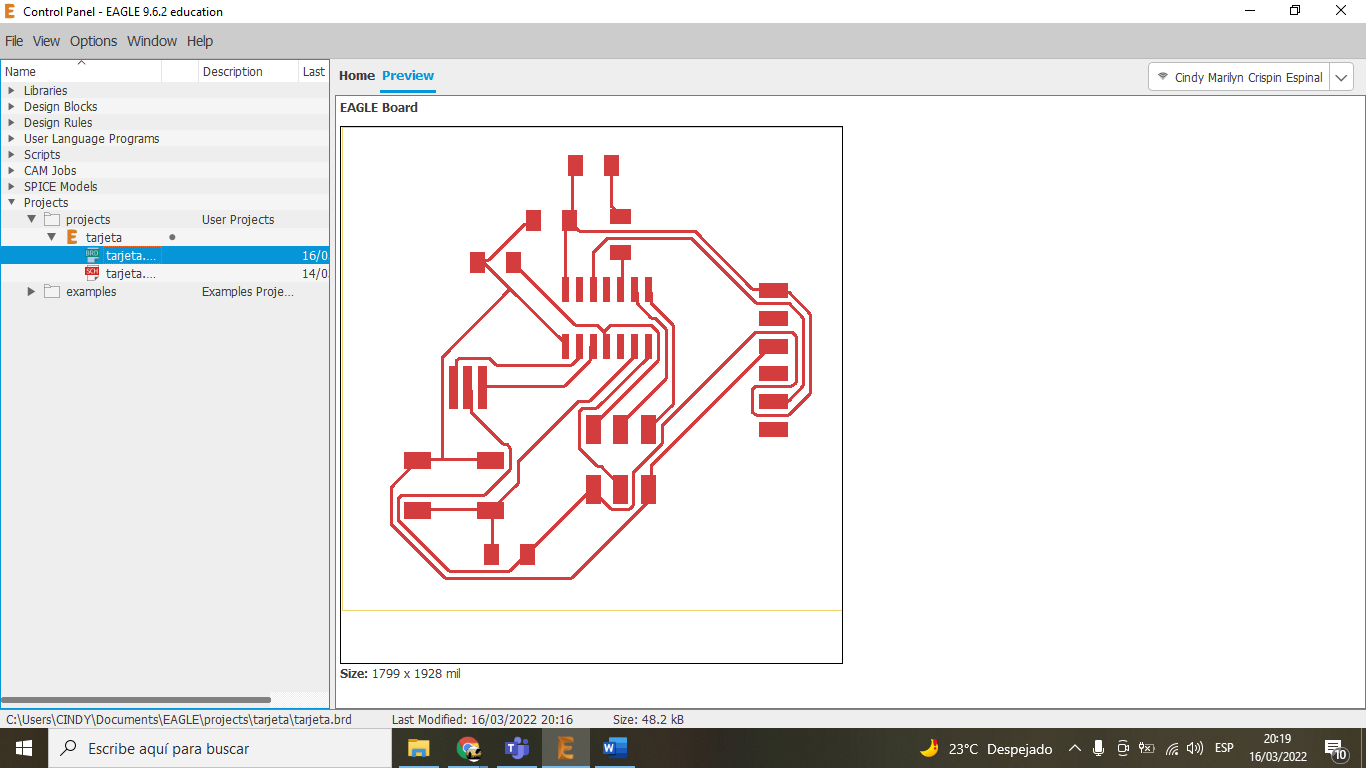
Task: Expand the examples folder arrow
Action: point(31,292)
